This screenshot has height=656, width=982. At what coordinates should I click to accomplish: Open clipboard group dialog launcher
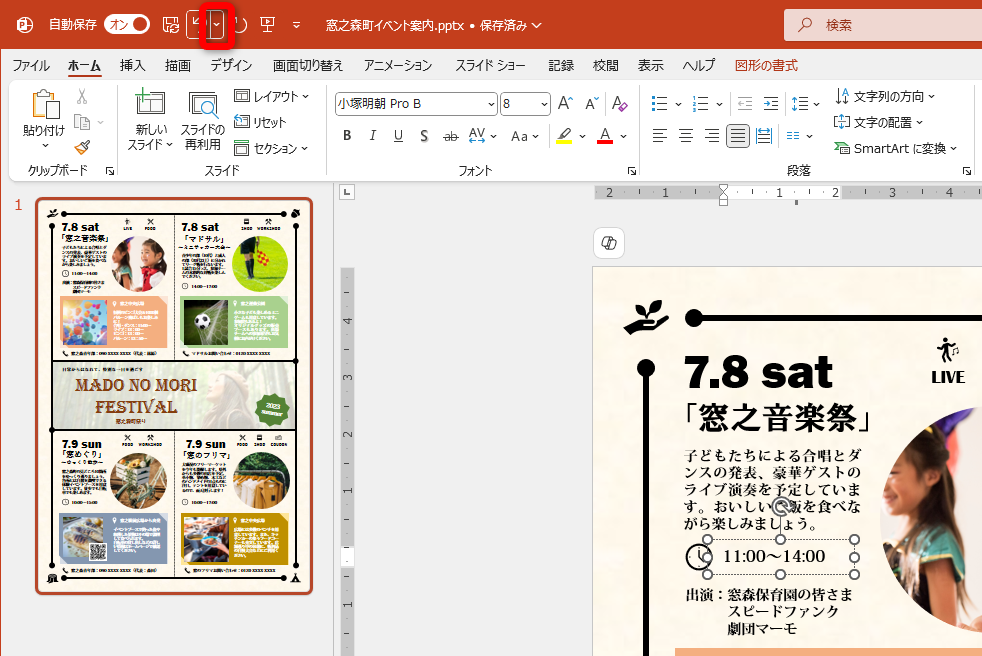[x=110, y=171]
